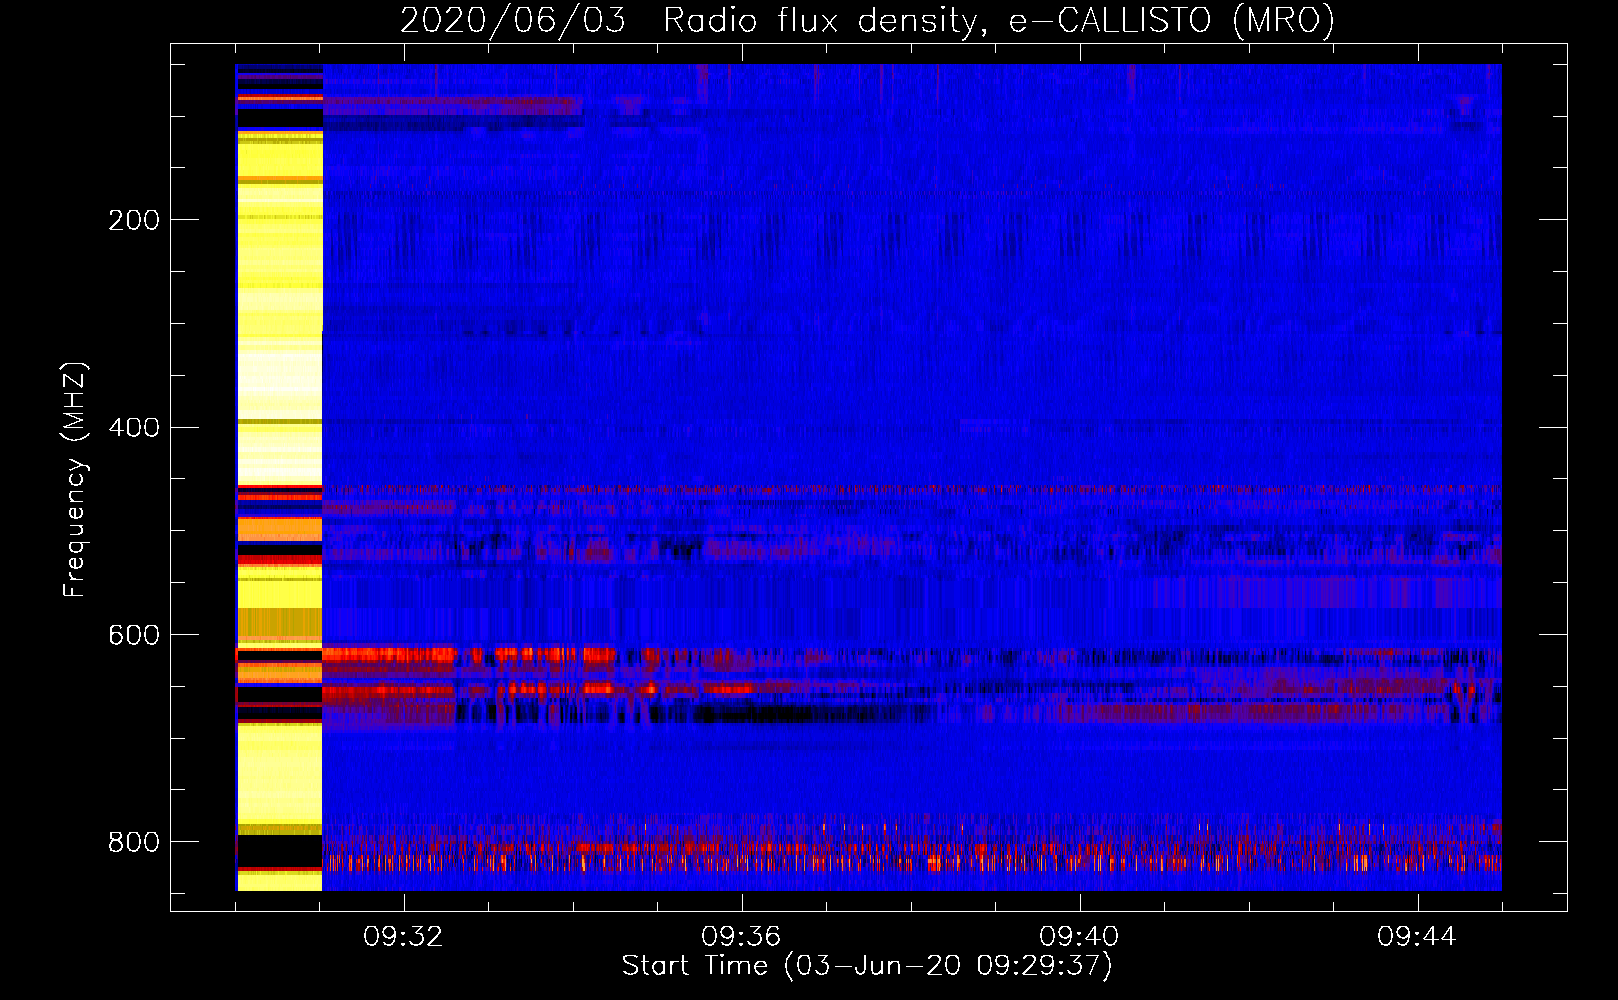Click the '09:32' time axis label
Viewport: 1618px width, 1000px height.
tap(403, 937)
